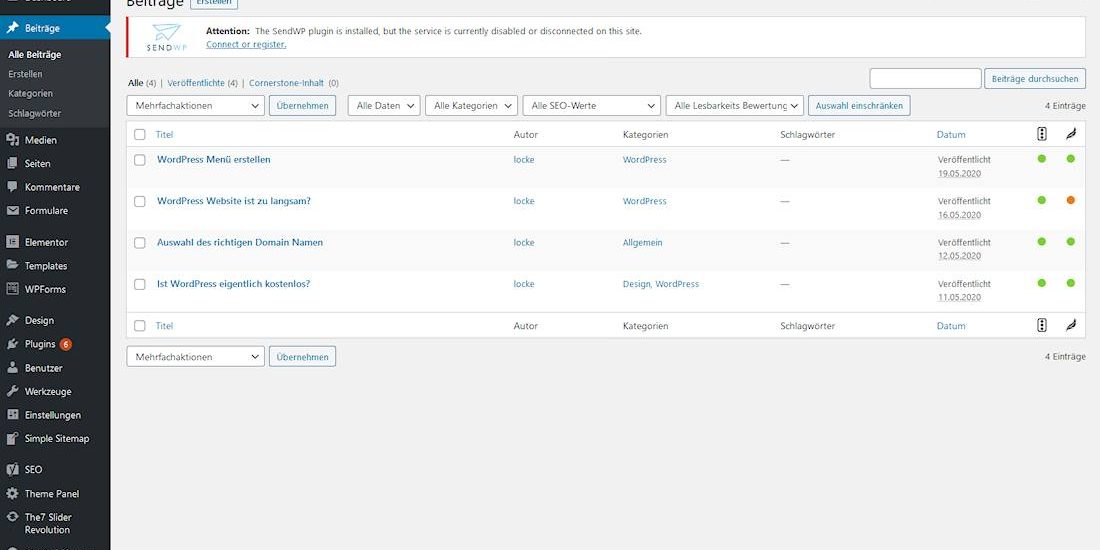Click the top Übernehmen button
1100x550 pixels.
[302, 106]
